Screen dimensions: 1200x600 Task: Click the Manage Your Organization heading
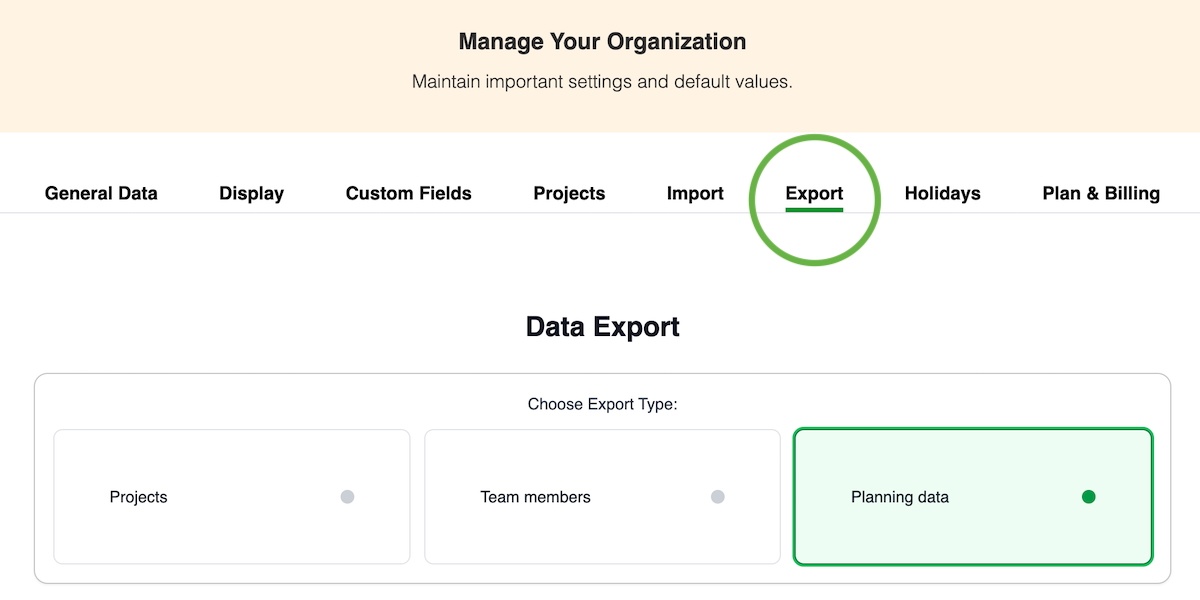(602, 42)
